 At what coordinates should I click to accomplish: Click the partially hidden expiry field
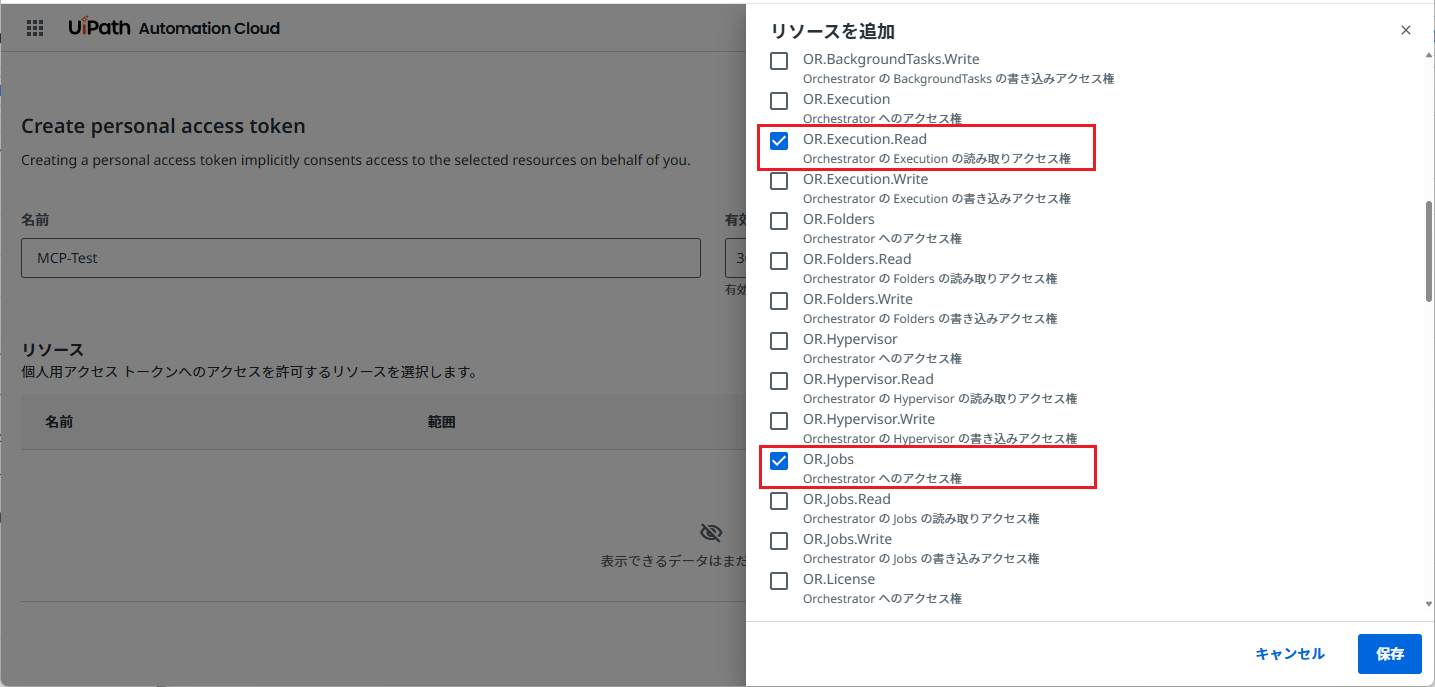(735, 258)
